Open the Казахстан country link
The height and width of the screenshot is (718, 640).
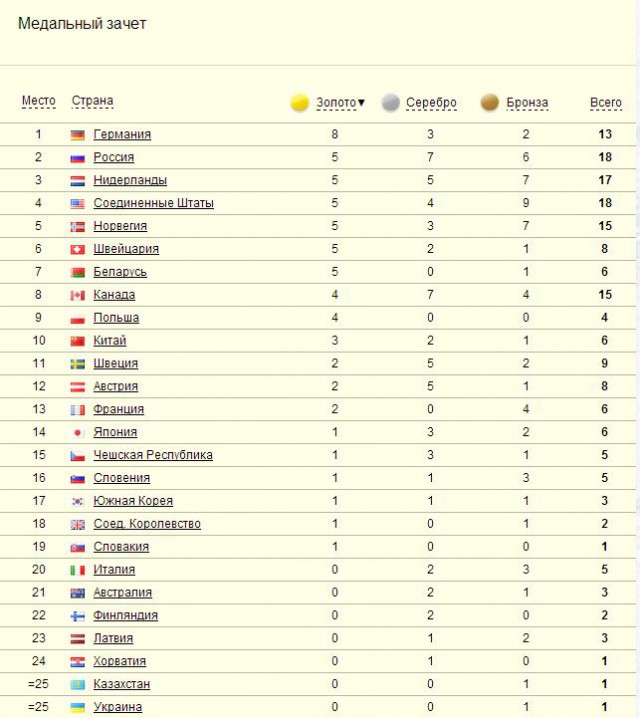pyautogui.click(x=122, y=684)
